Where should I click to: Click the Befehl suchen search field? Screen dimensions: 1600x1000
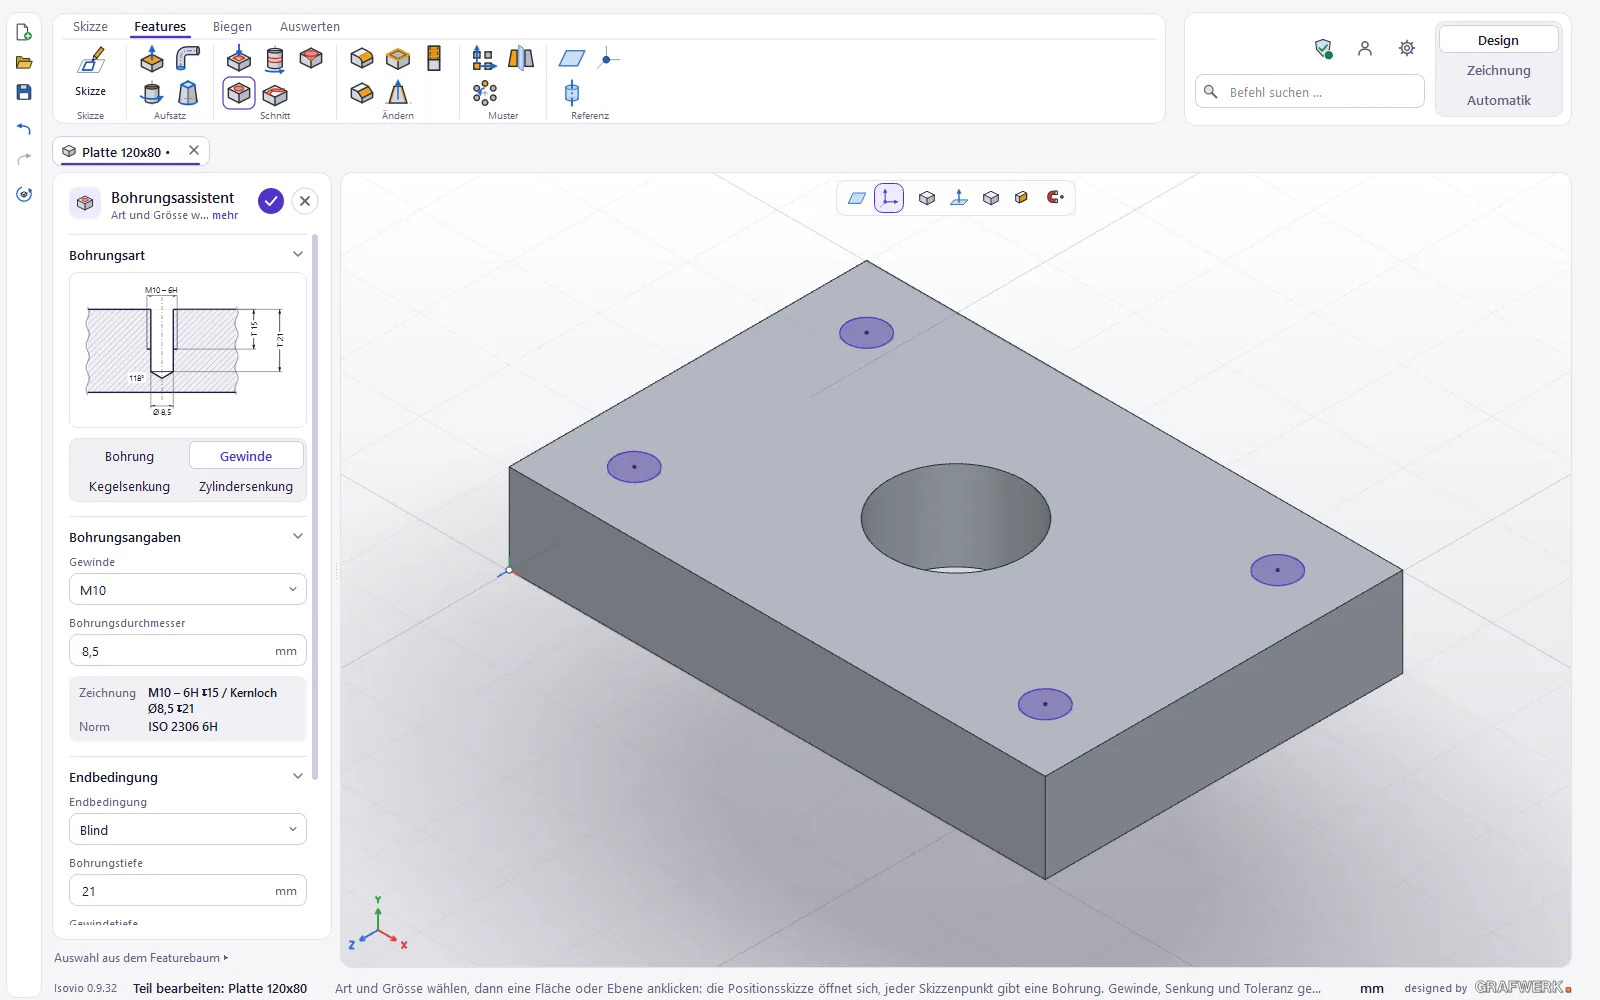pos(1310,92)
